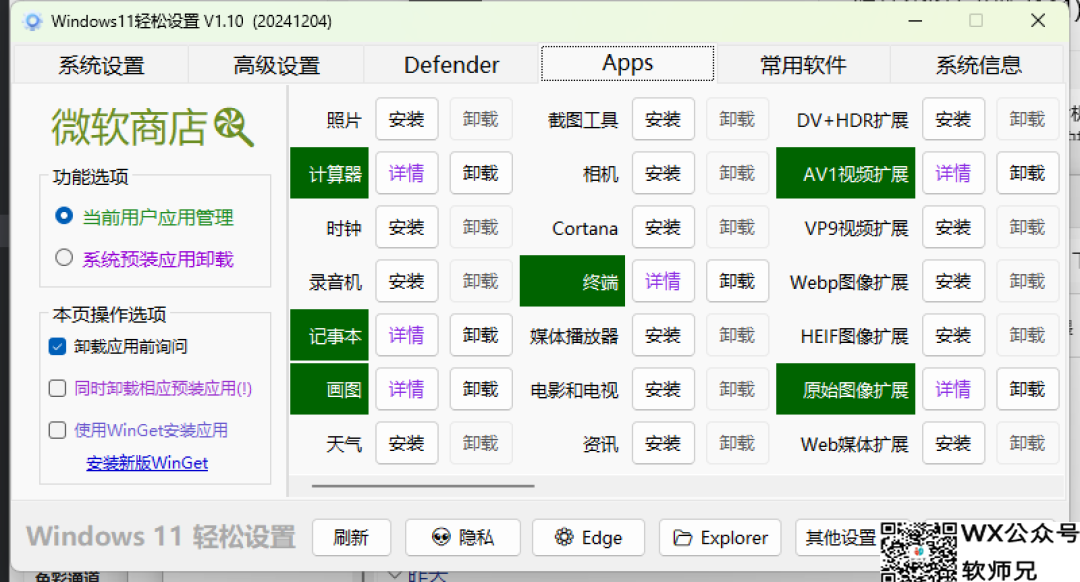
Task: Uninstall the 画图 app
Action: tap(481, 389)
